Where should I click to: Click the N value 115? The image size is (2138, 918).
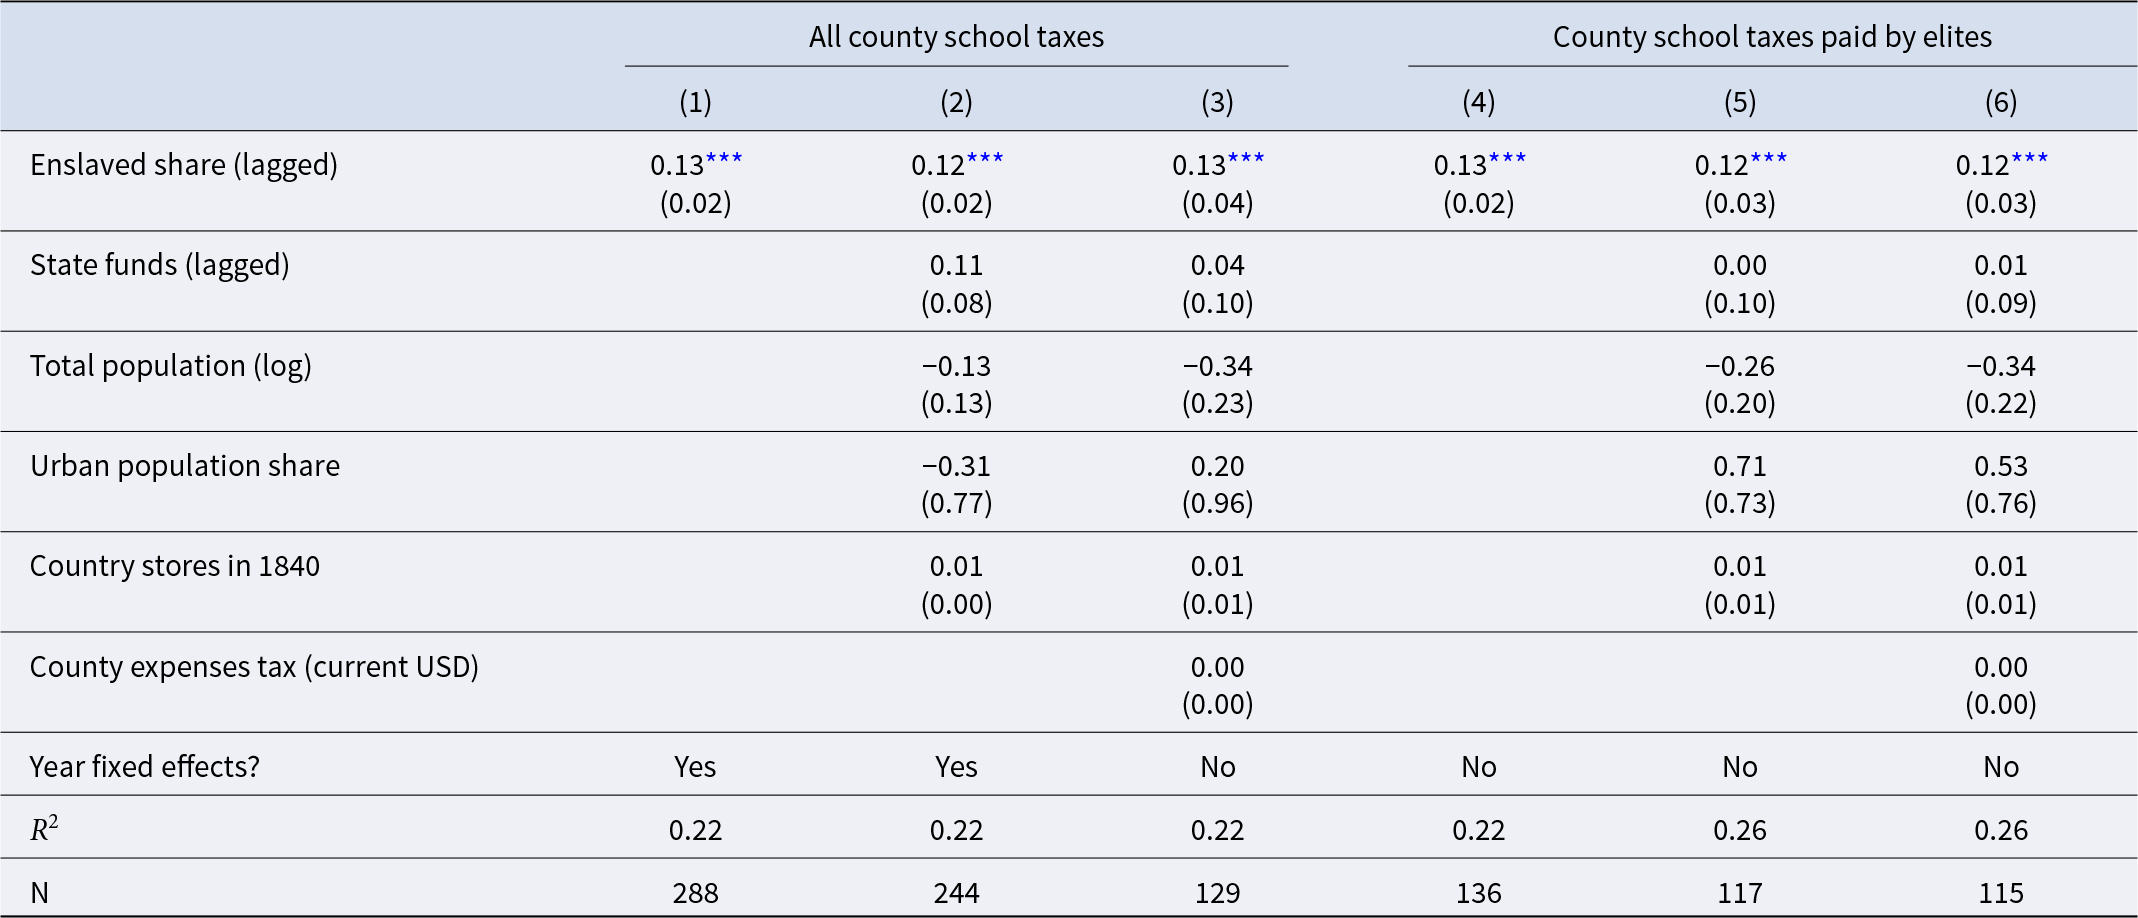point(2000,893)
